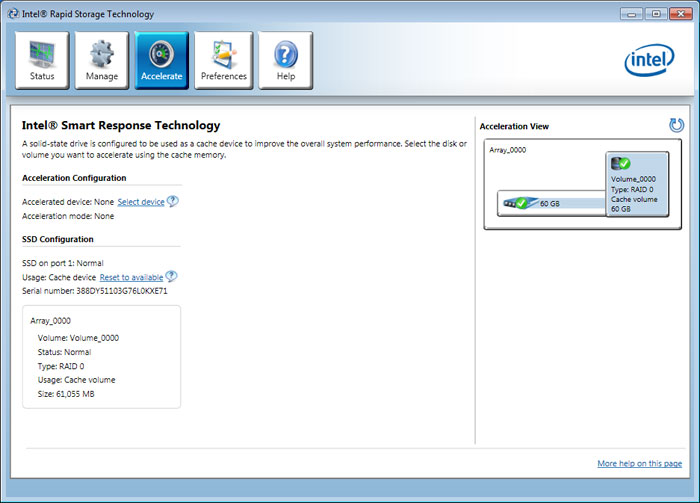This screenshot has height=503, width=700.
Task: Click the Select device link
Action: point(141,202)
